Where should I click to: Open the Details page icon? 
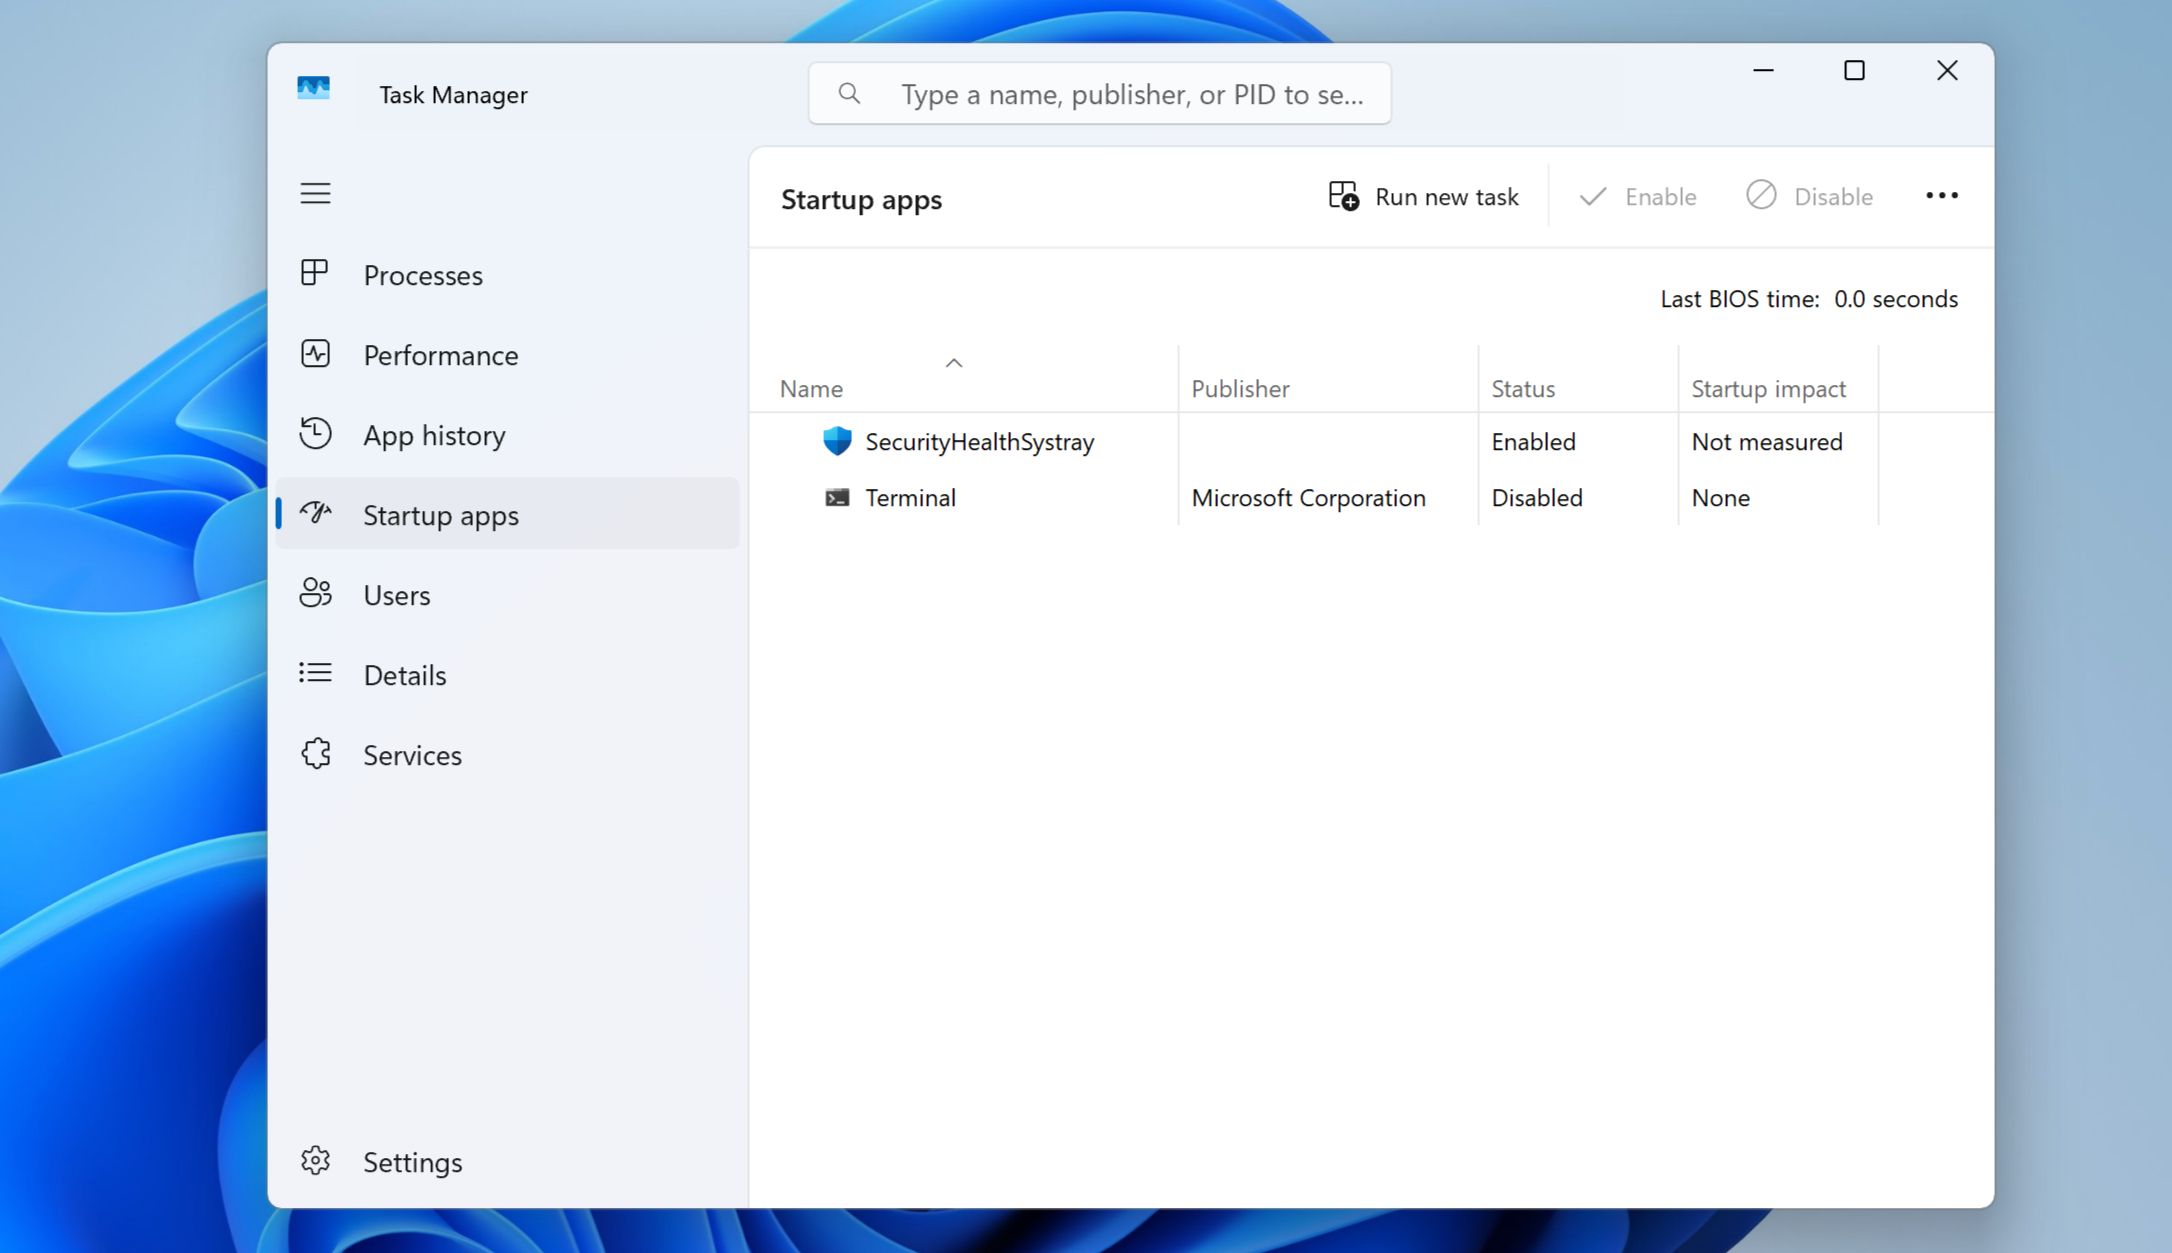315,674
